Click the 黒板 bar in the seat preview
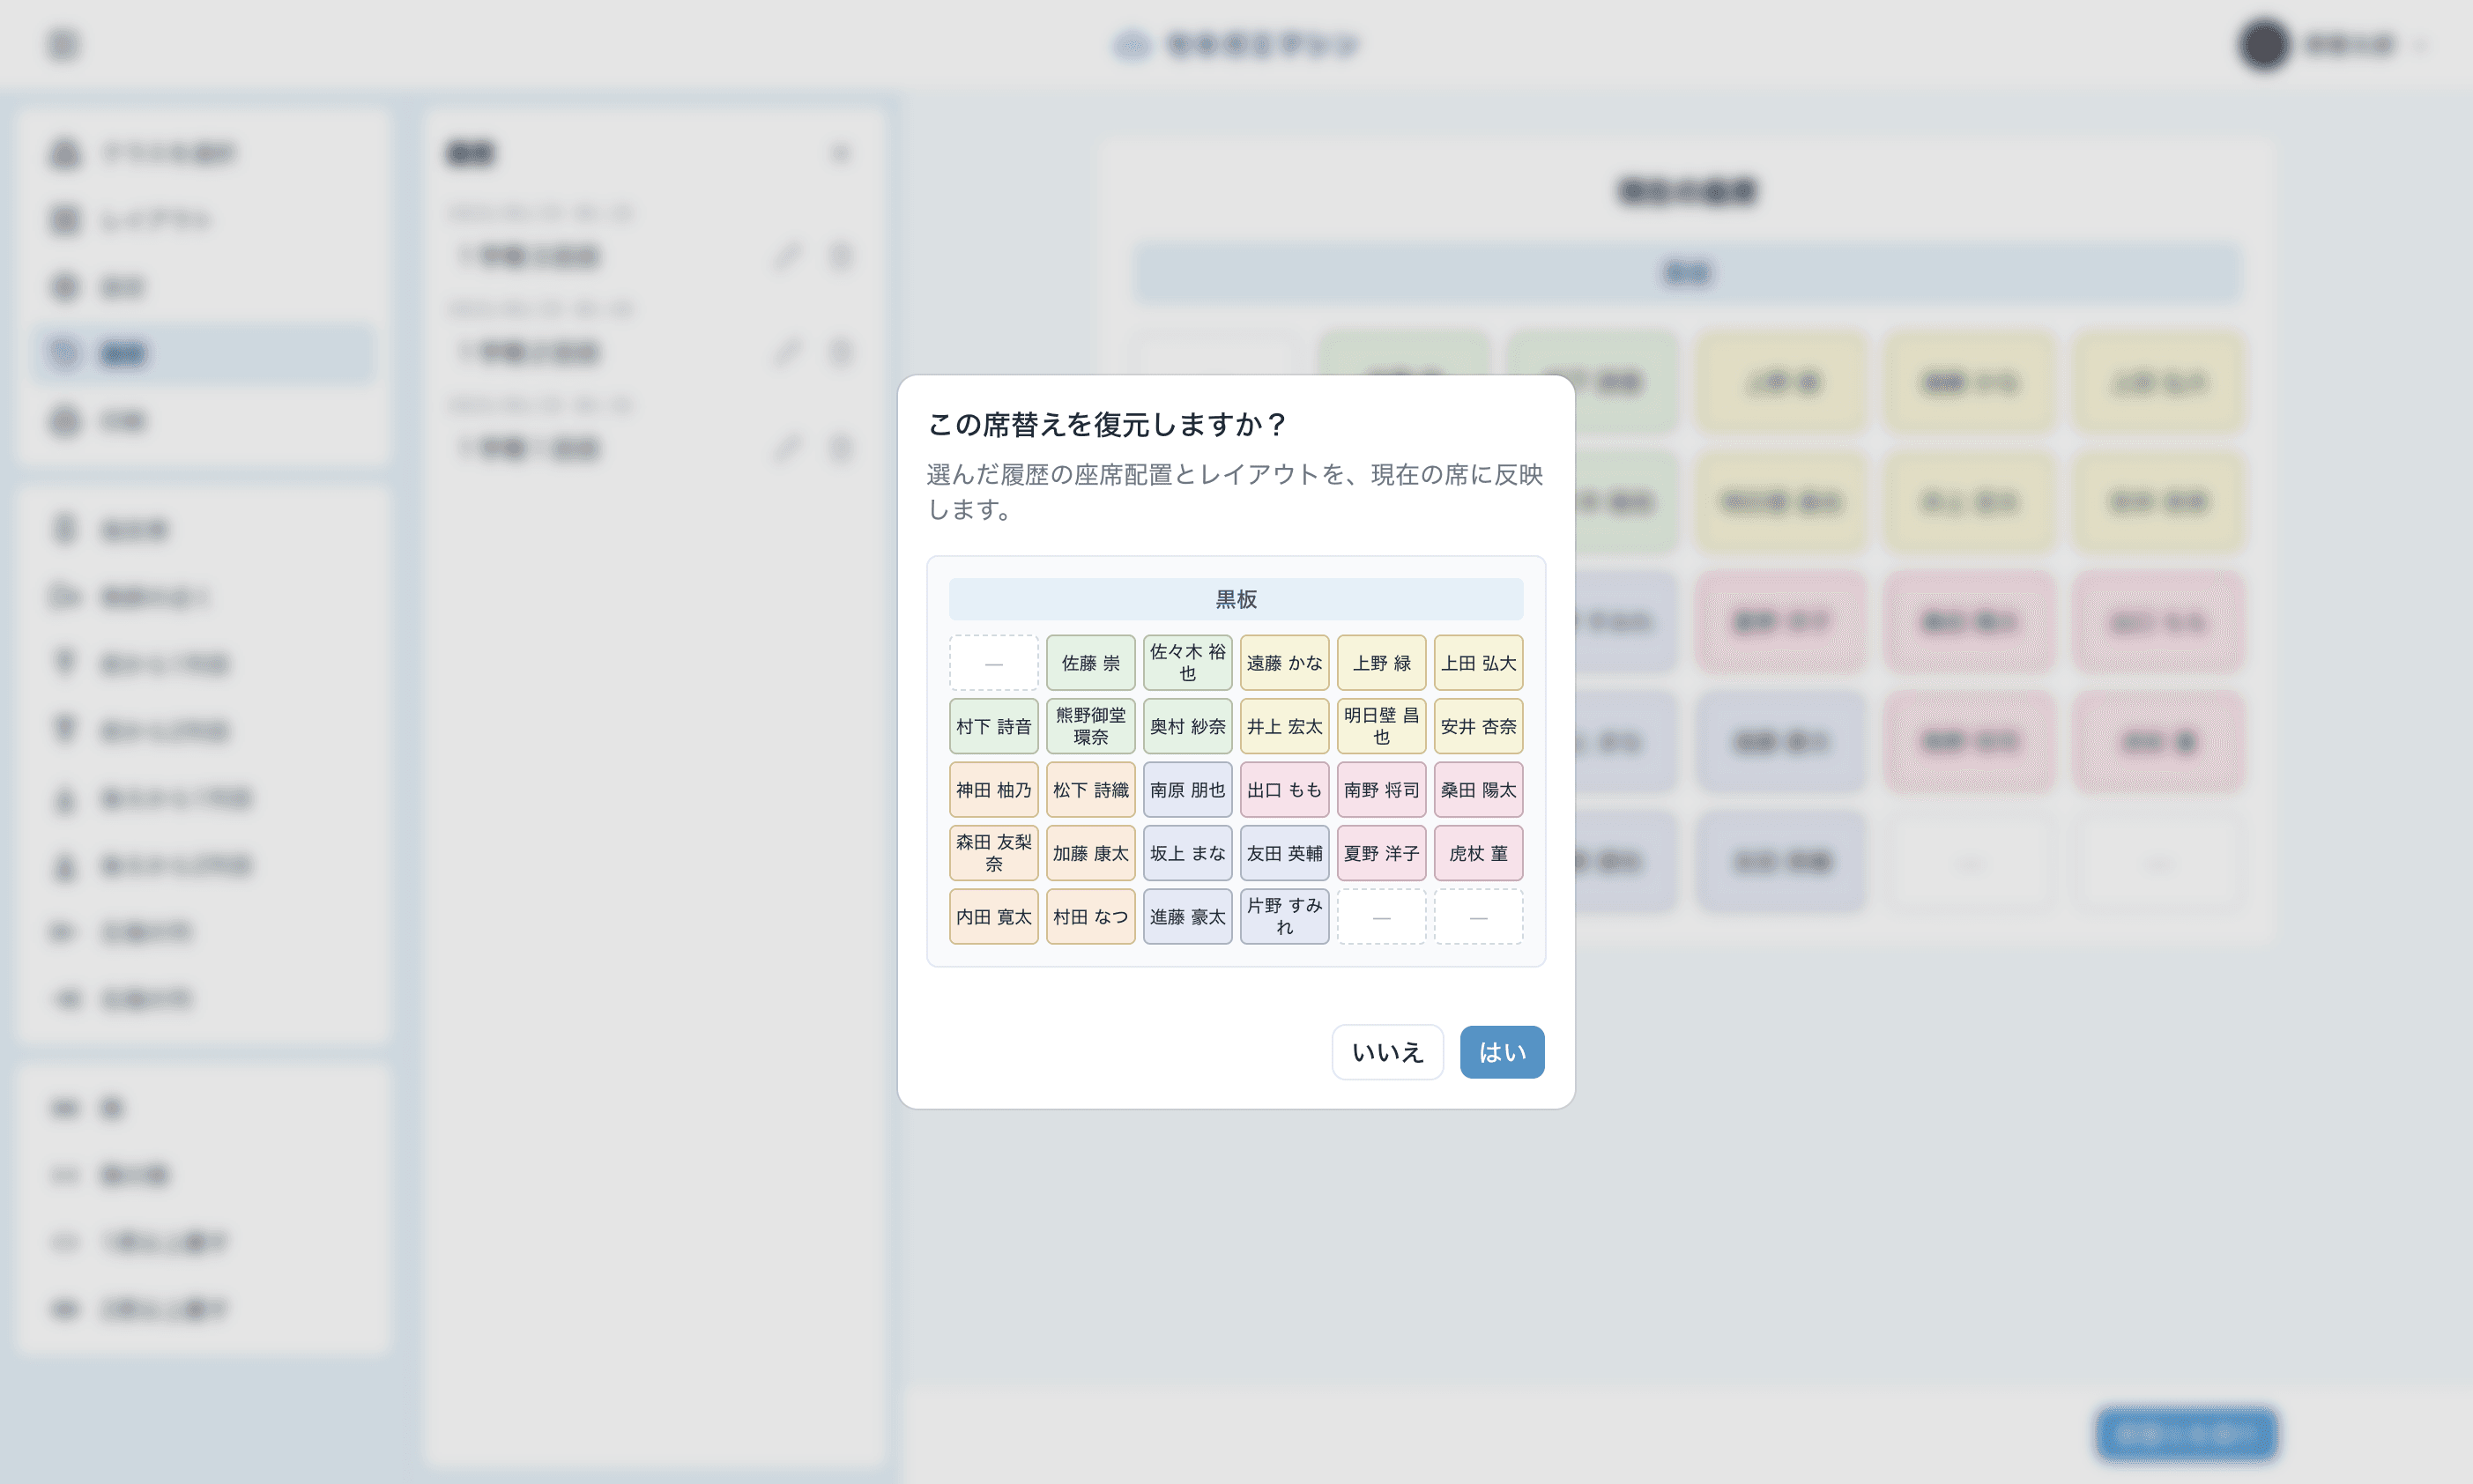Image resolution: width=2473 pixels, height=1484 pixels. [1235, 598]
